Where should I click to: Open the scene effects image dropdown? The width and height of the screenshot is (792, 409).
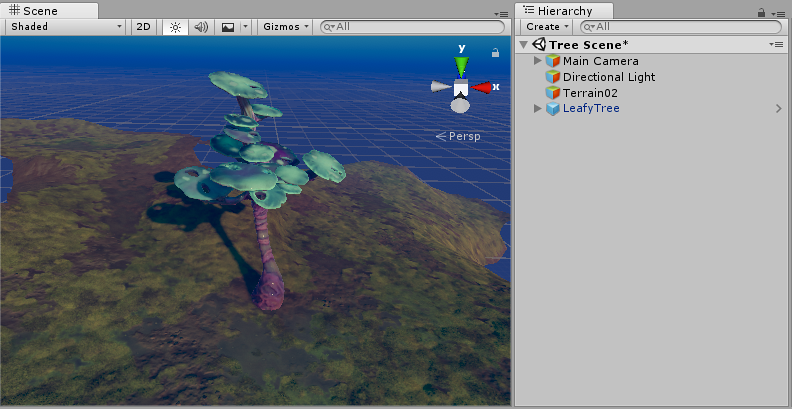coord(233,27)
